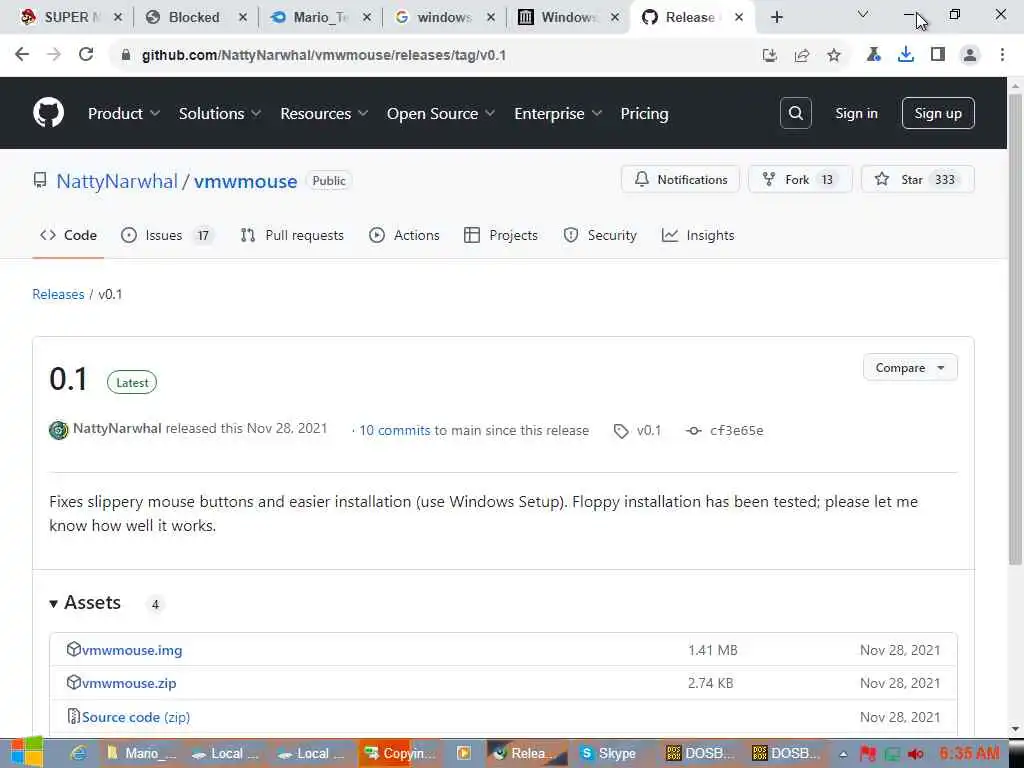This screenshot has width=1024, height=768.
Task: Expand the Enterprise menu
Action: pyautogui.click(x=558, y=113)
